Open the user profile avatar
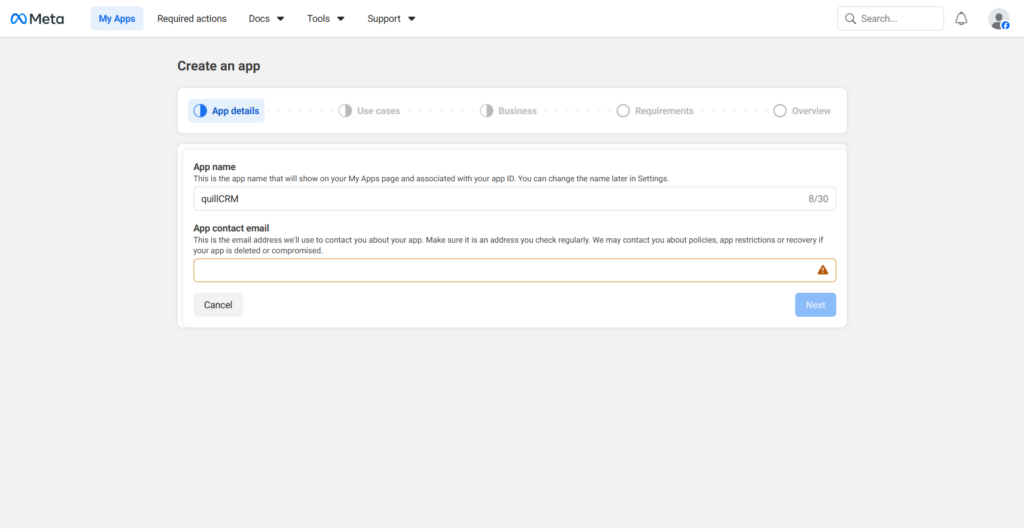1024x529 pixels. point(998,18)
